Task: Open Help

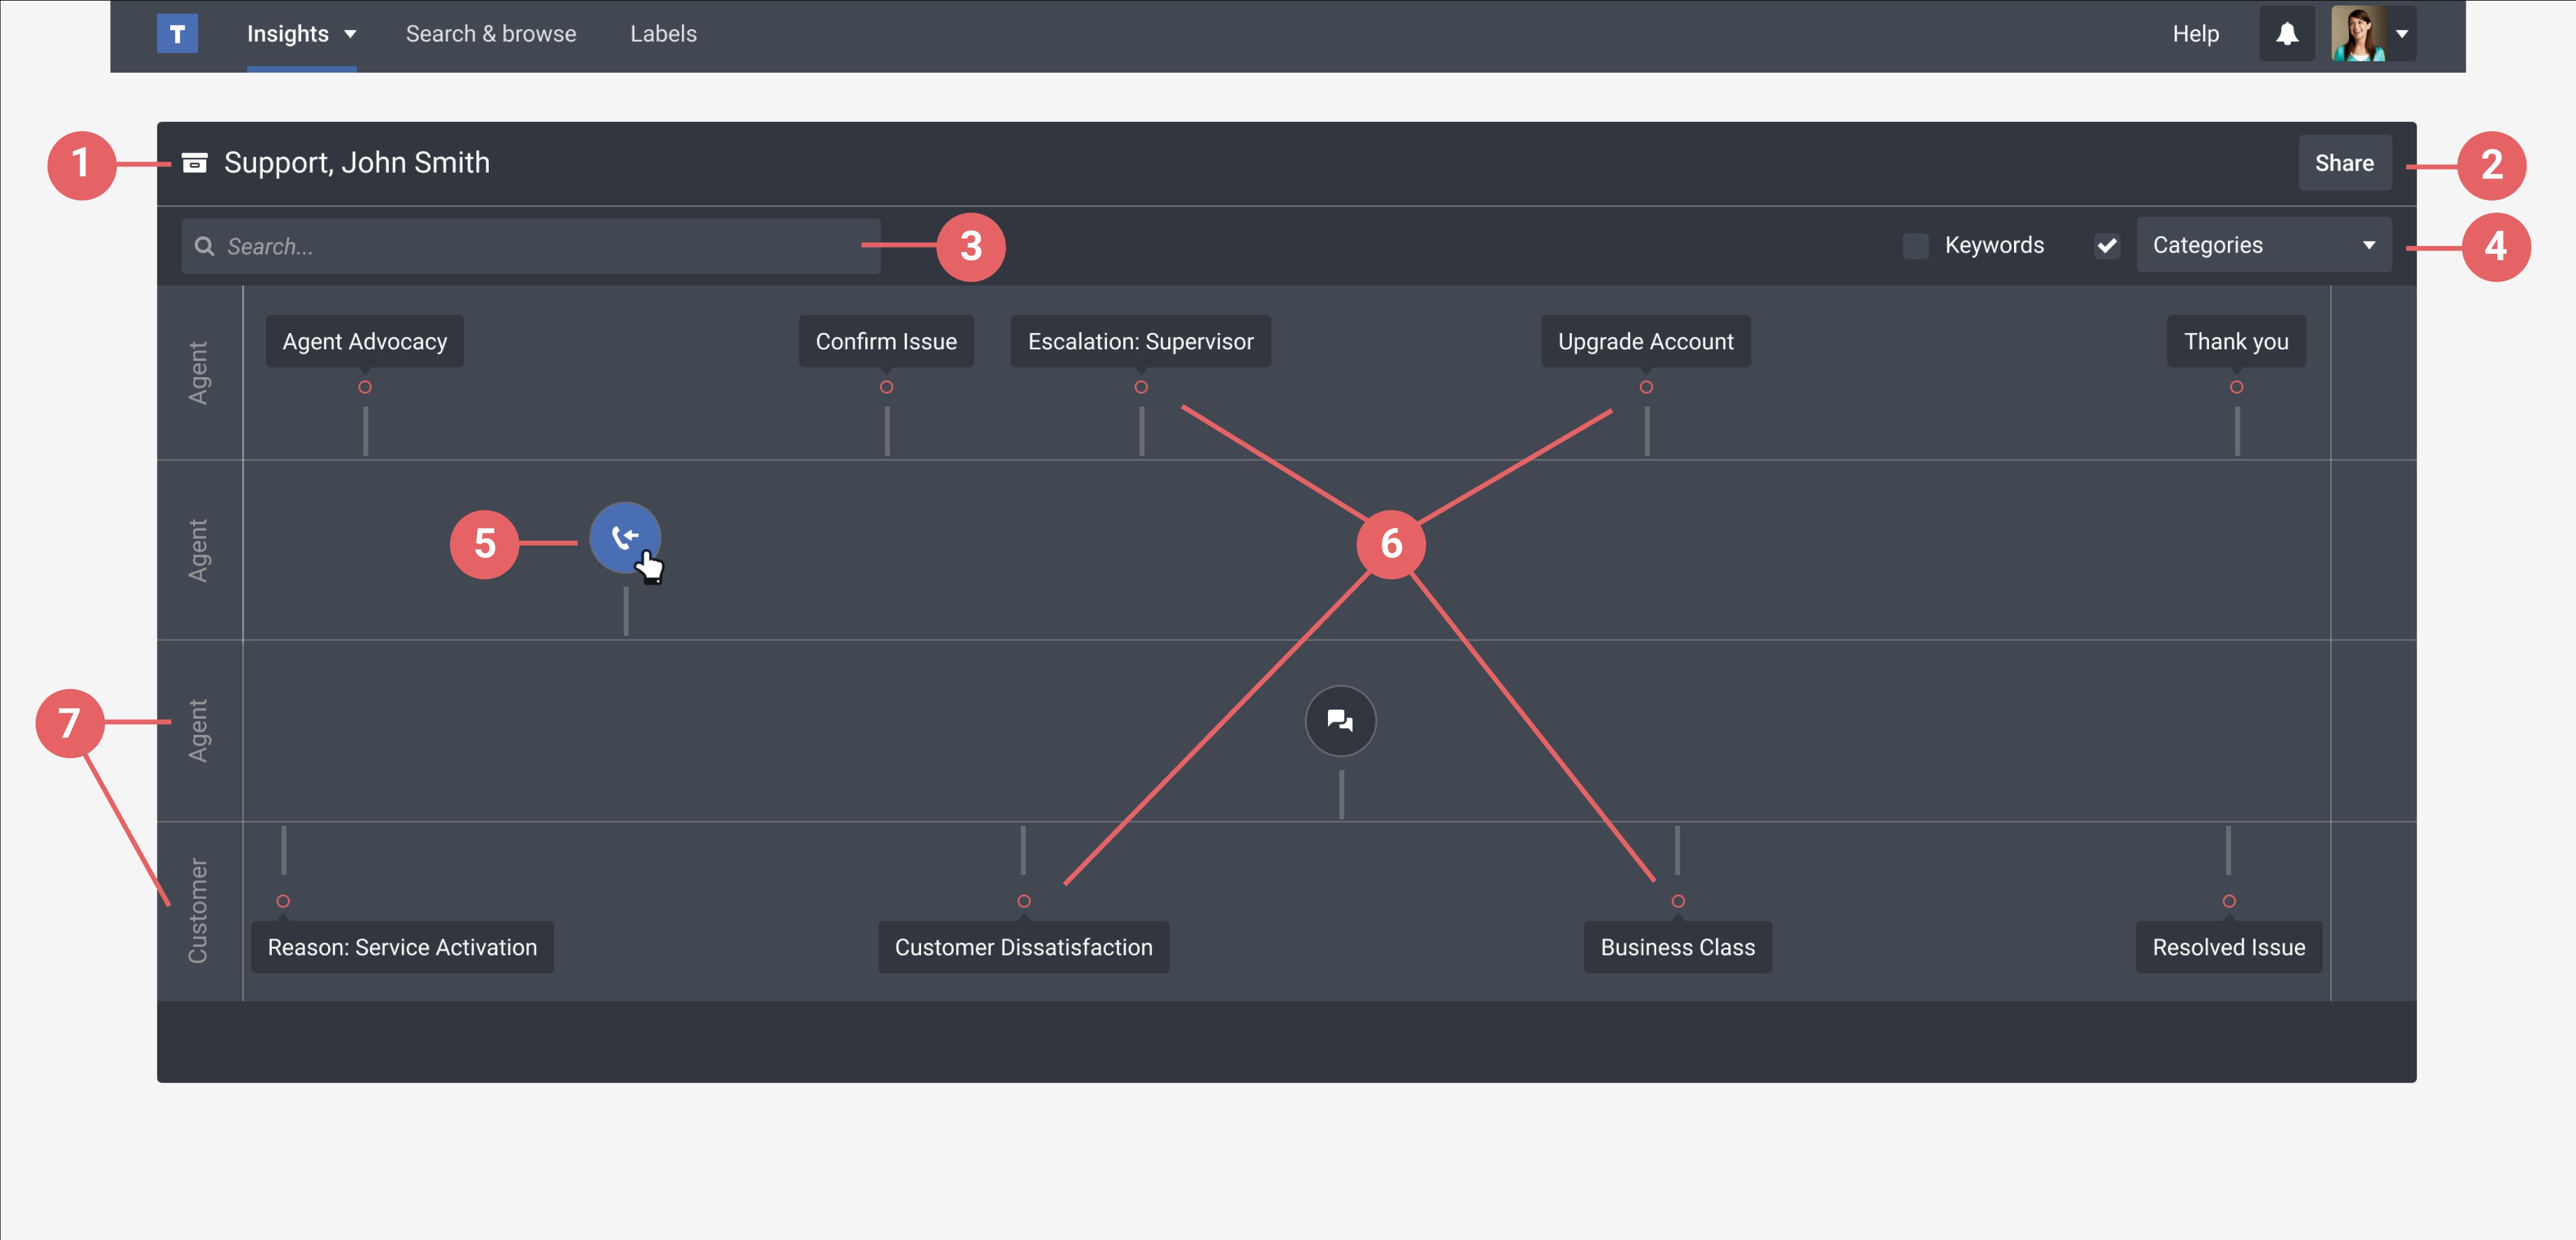Action: coord(2196,33)
